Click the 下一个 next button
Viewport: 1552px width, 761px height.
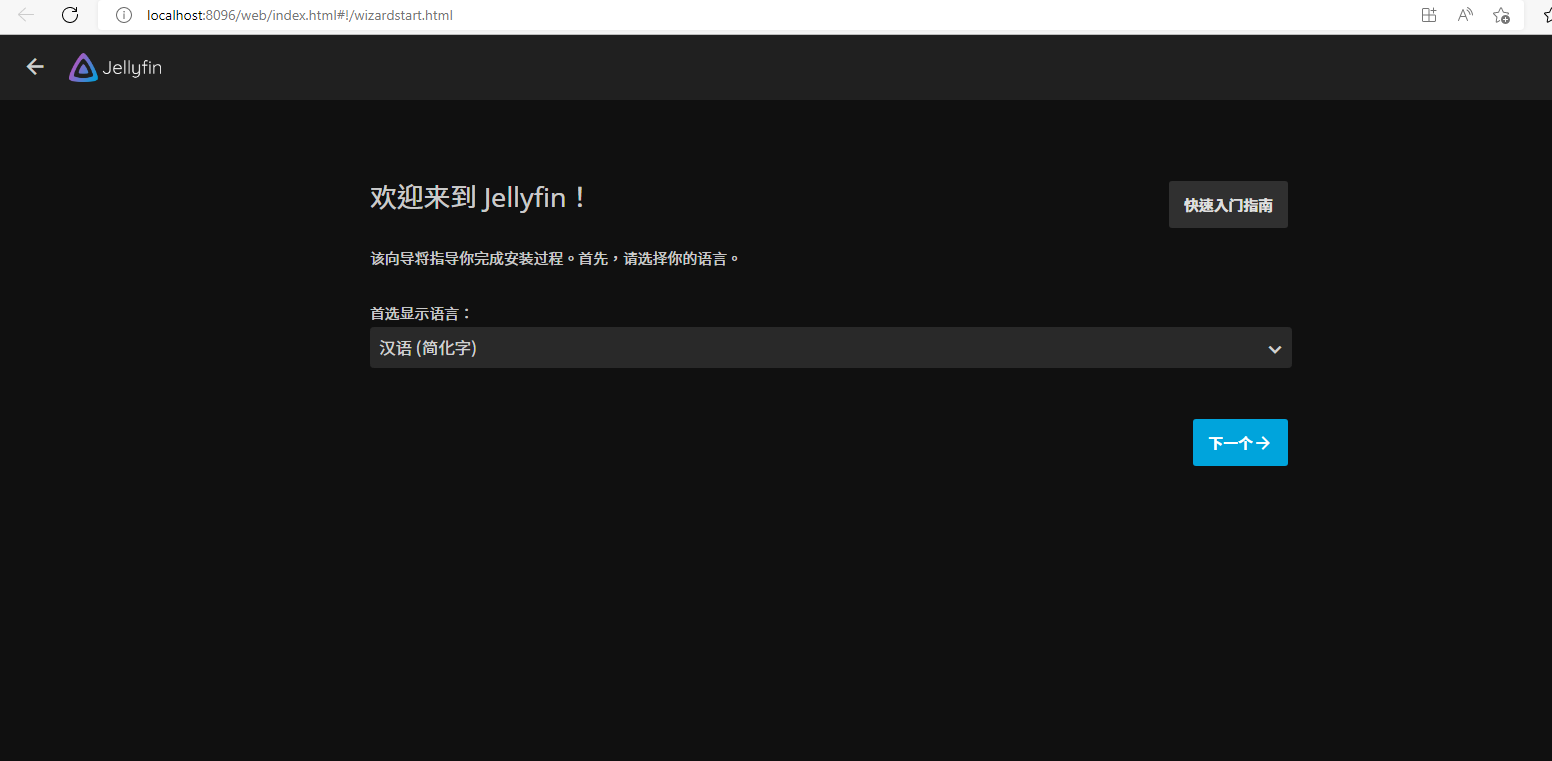coord(1240,443)
